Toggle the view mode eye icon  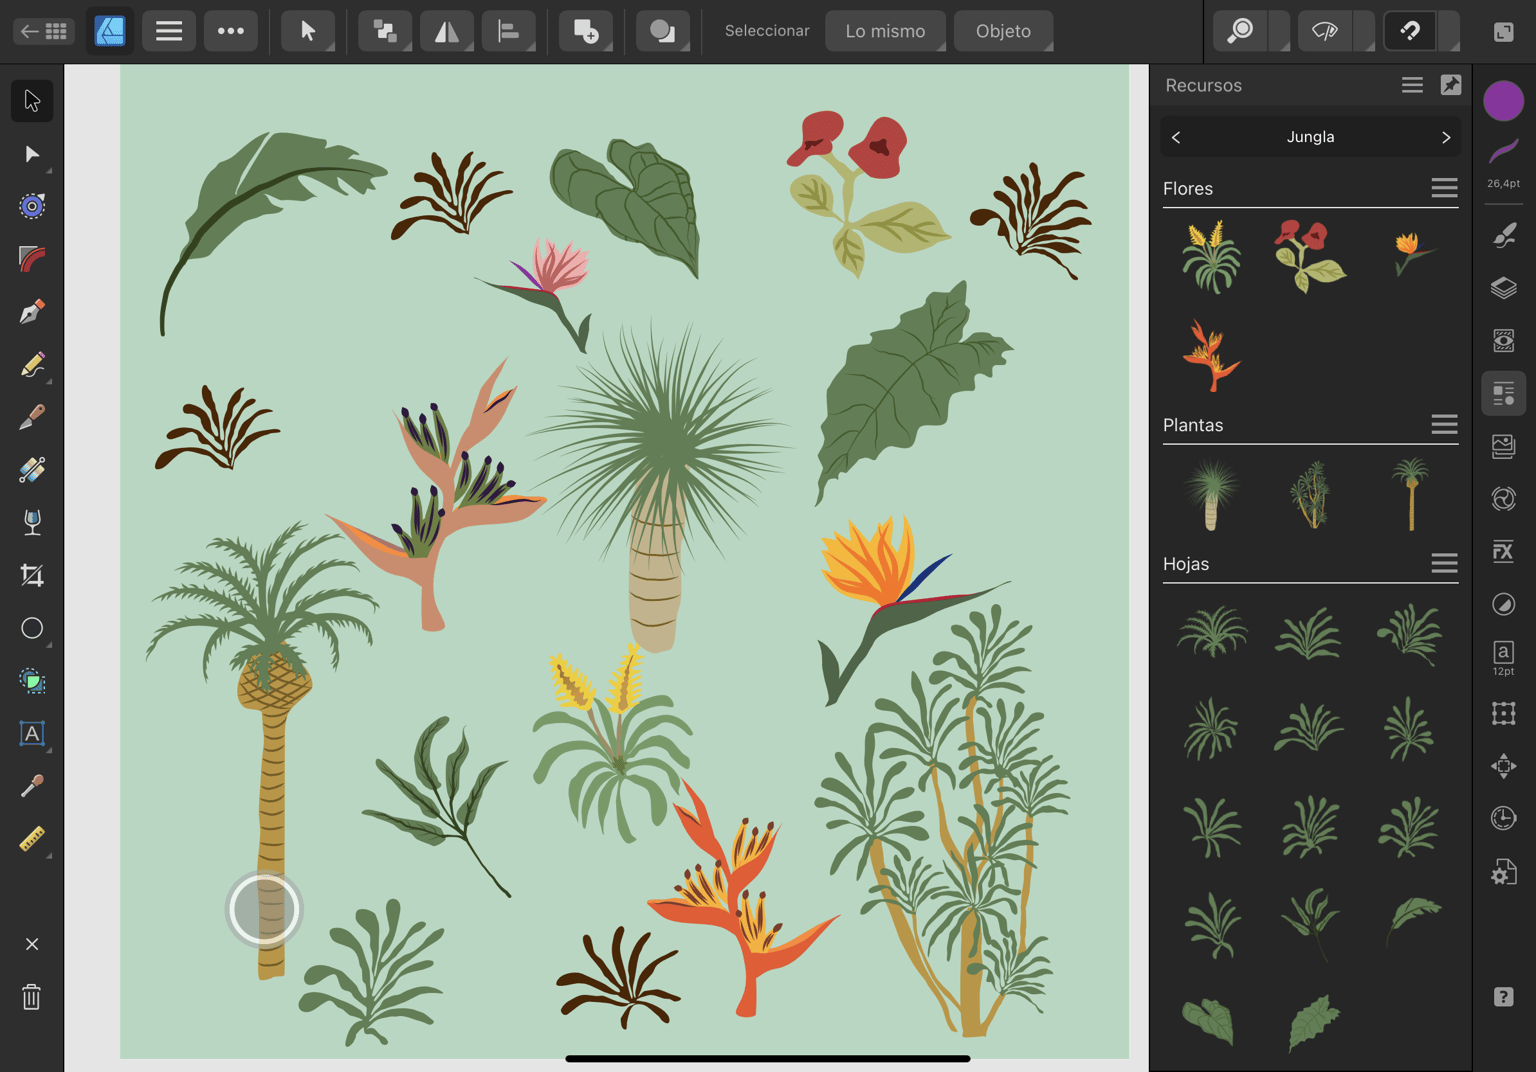(1325, 31)
